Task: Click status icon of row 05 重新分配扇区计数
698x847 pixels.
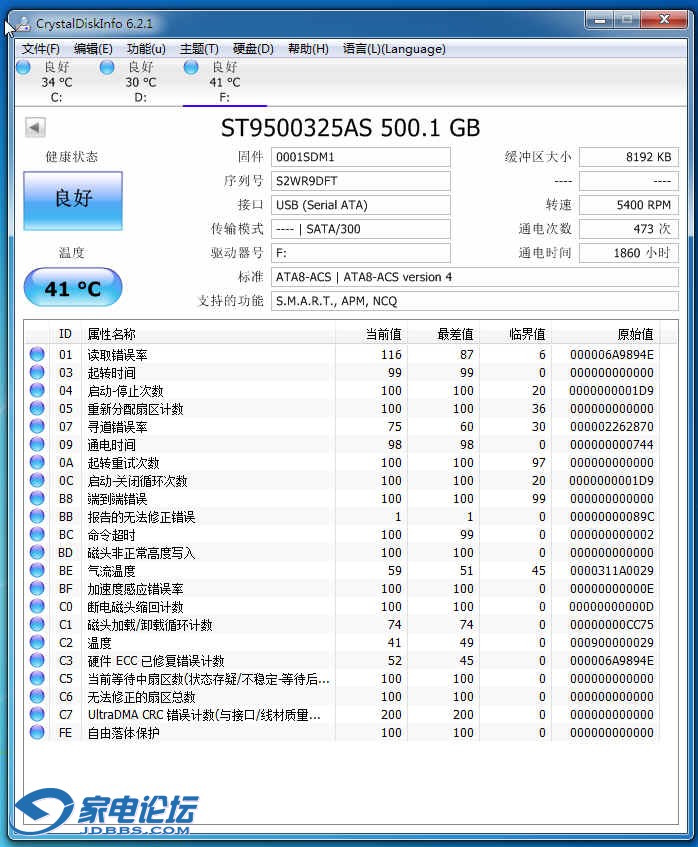Action: [37, 408]
